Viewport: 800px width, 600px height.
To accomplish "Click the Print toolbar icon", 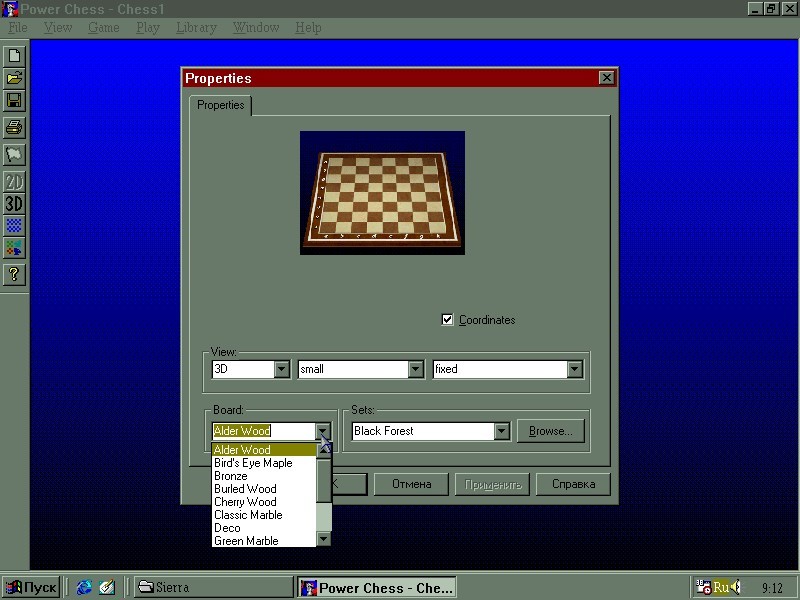I will point(14,127).
